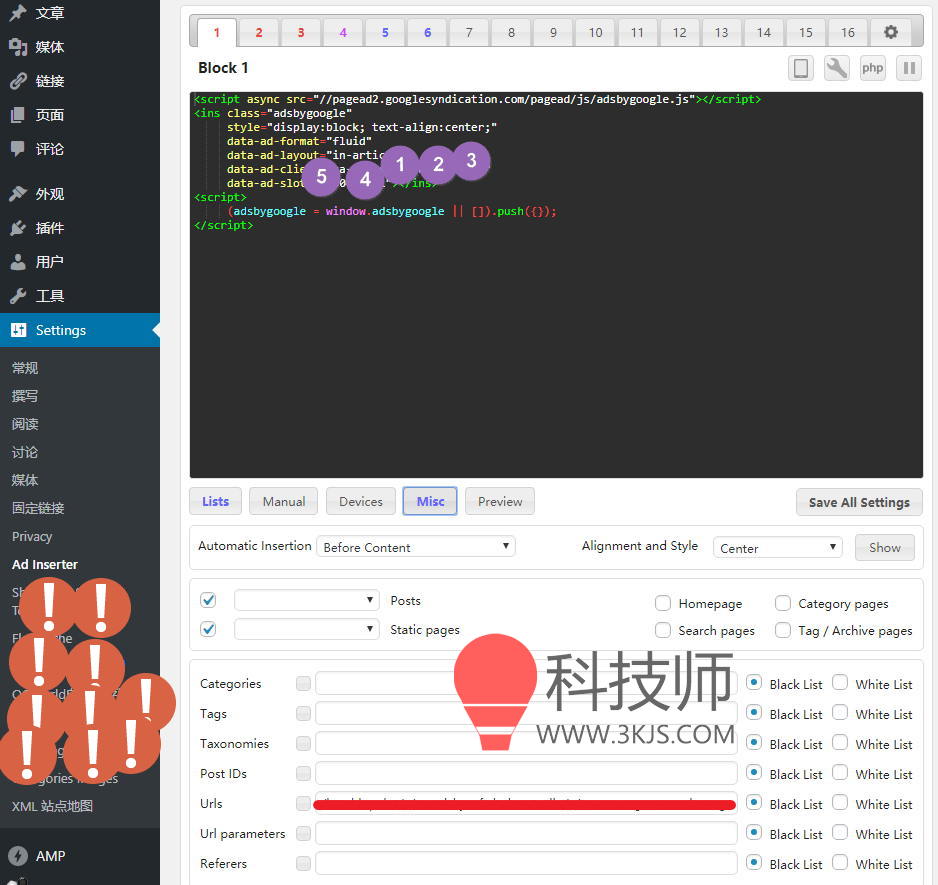Viewport: 938px width, 885px height.
Task: Click Save All Settings
Action: [x=859, y=502]
